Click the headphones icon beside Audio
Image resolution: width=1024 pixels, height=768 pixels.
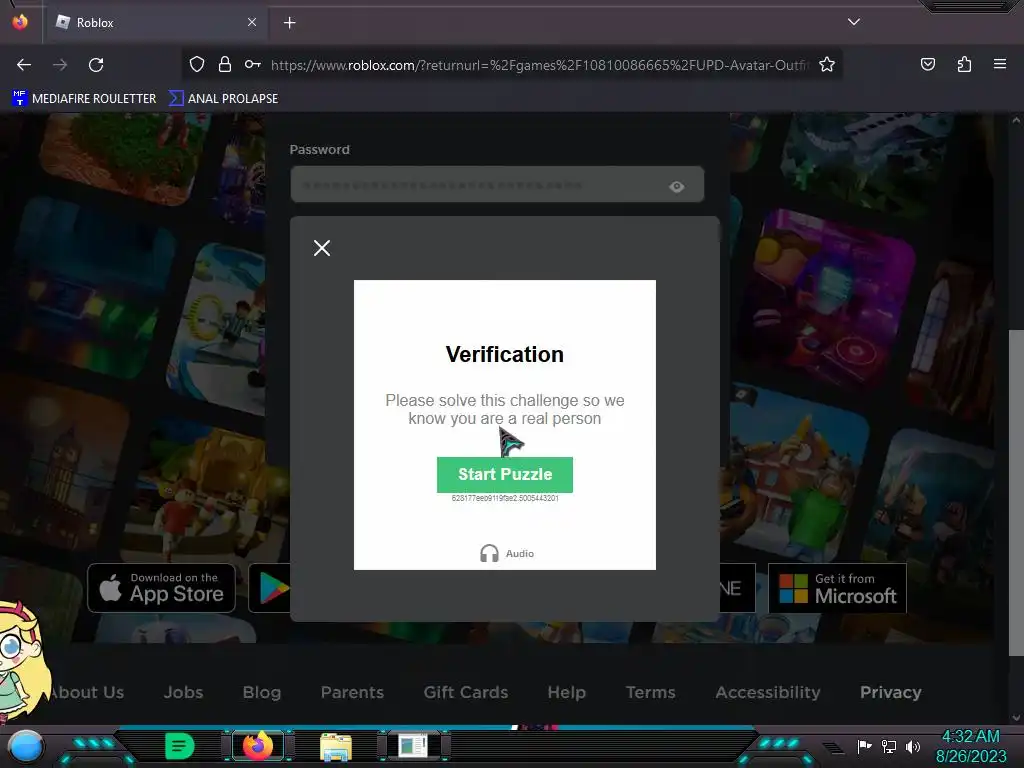(489, 554)
